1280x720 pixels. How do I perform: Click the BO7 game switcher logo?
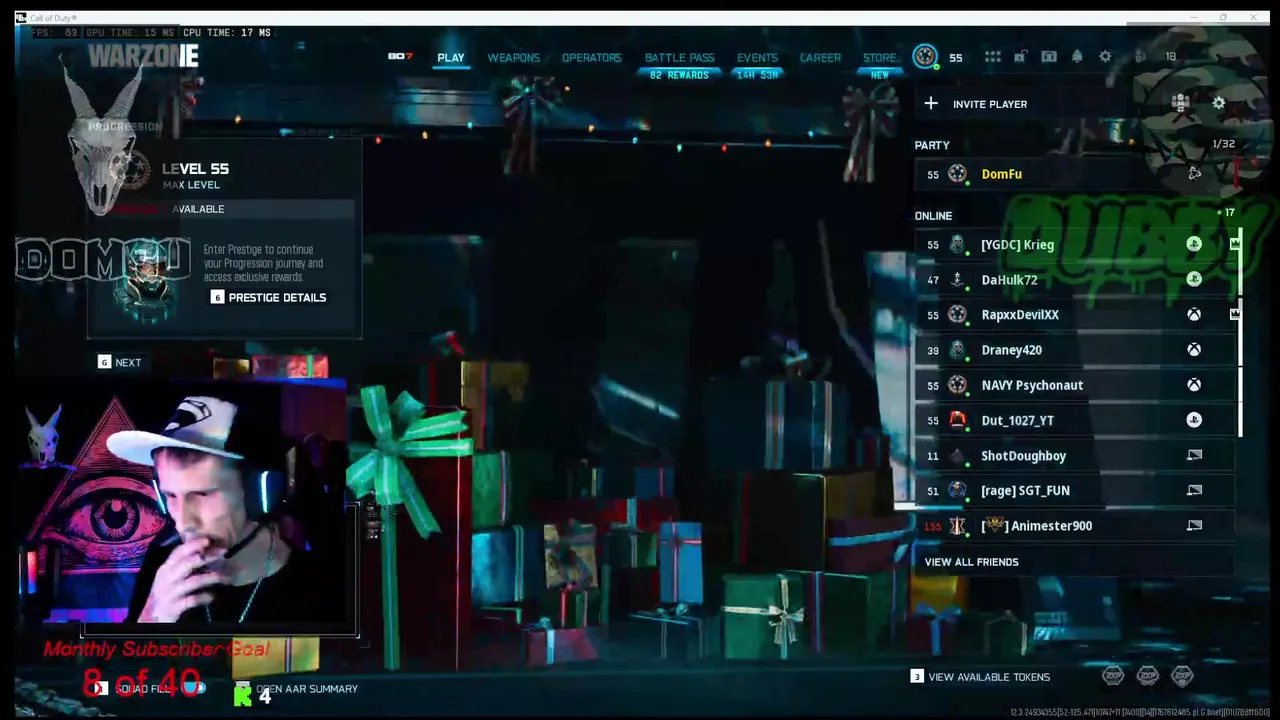click(x=400, y=57)
